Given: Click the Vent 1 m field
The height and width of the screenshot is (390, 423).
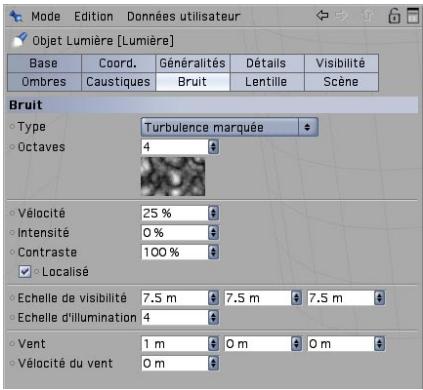Looking at the screenshot, I should (175, 344).
